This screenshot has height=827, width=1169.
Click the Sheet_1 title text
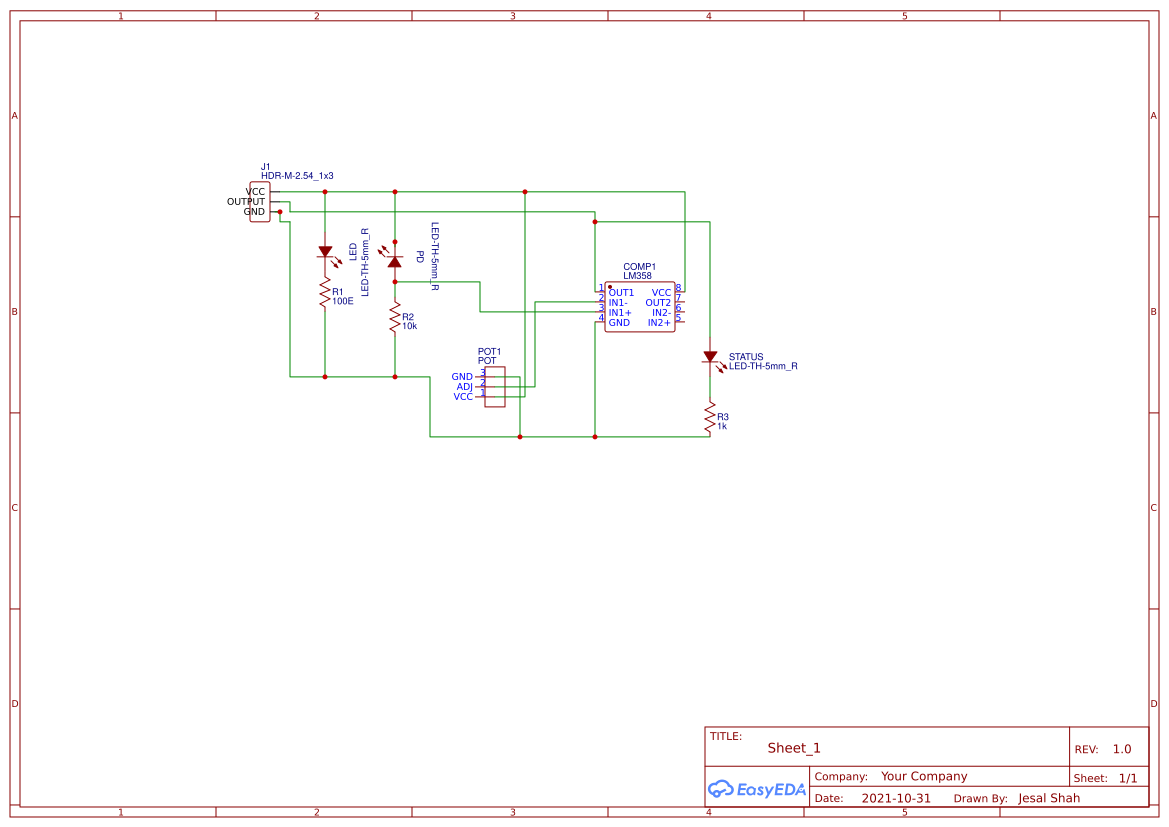coord(792,747)
